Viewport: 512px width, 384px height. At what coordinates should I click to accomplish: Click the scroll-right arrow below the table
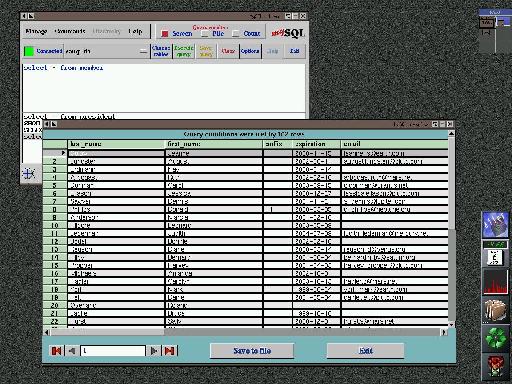pos(444,332)
